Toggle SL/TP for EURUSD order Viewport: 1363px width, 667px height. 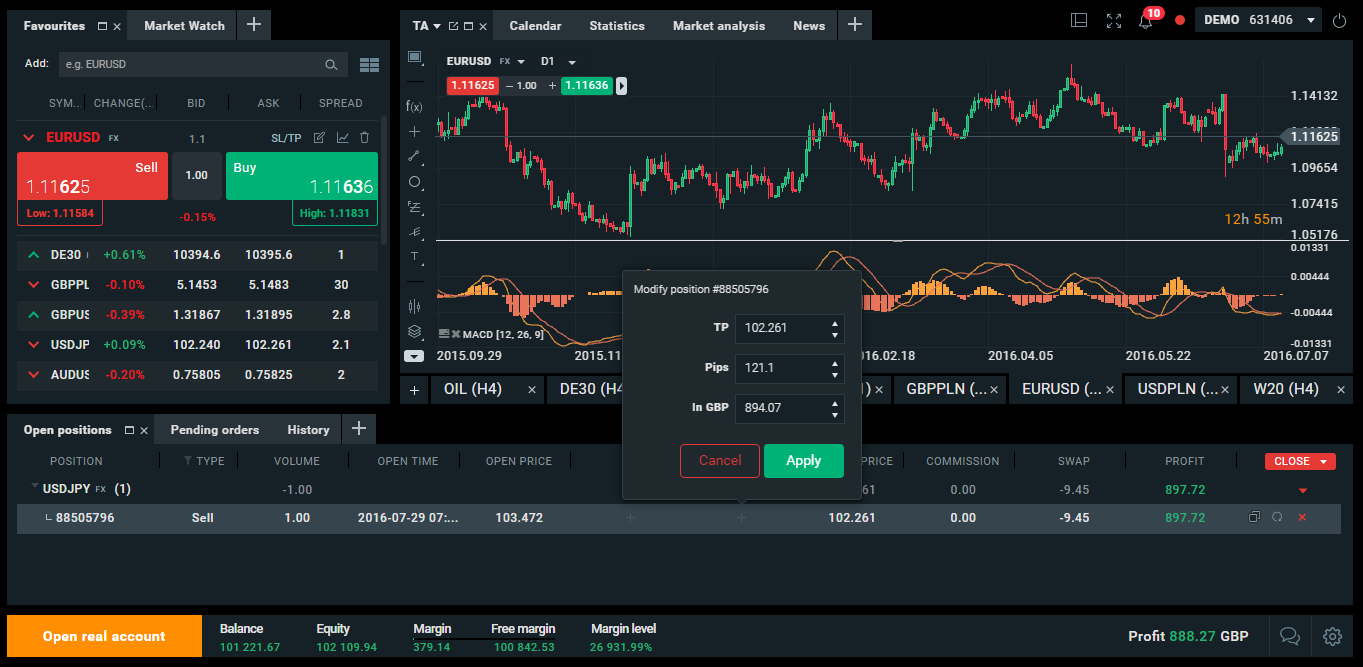286,138
